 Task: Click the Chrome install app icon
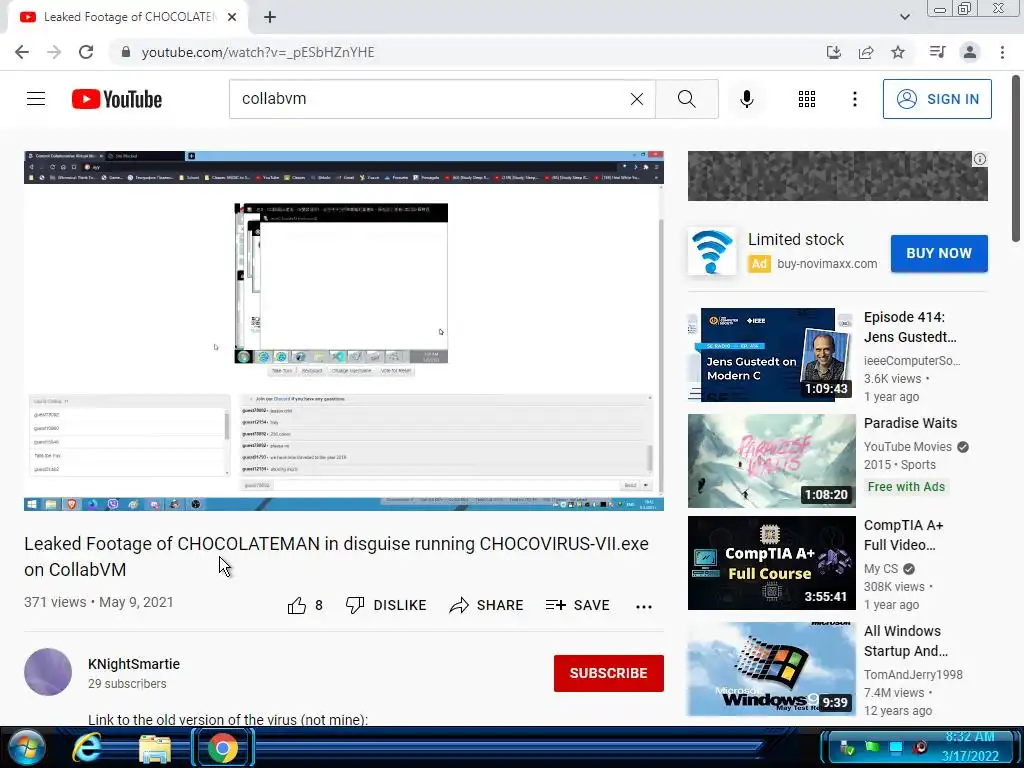(834, 52)
